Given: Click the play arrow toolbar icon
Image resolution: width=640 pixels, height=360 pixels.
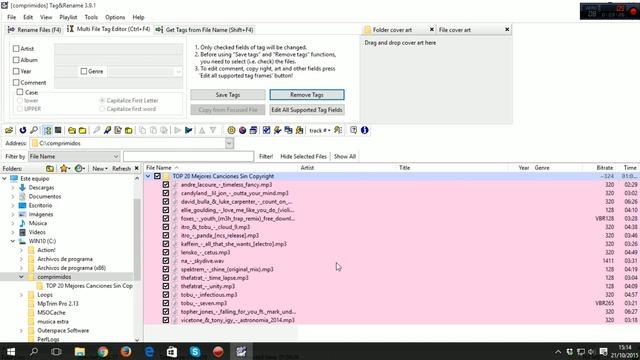Looking at the screenshot, I should pyautogui.click(x=177, y=130).
